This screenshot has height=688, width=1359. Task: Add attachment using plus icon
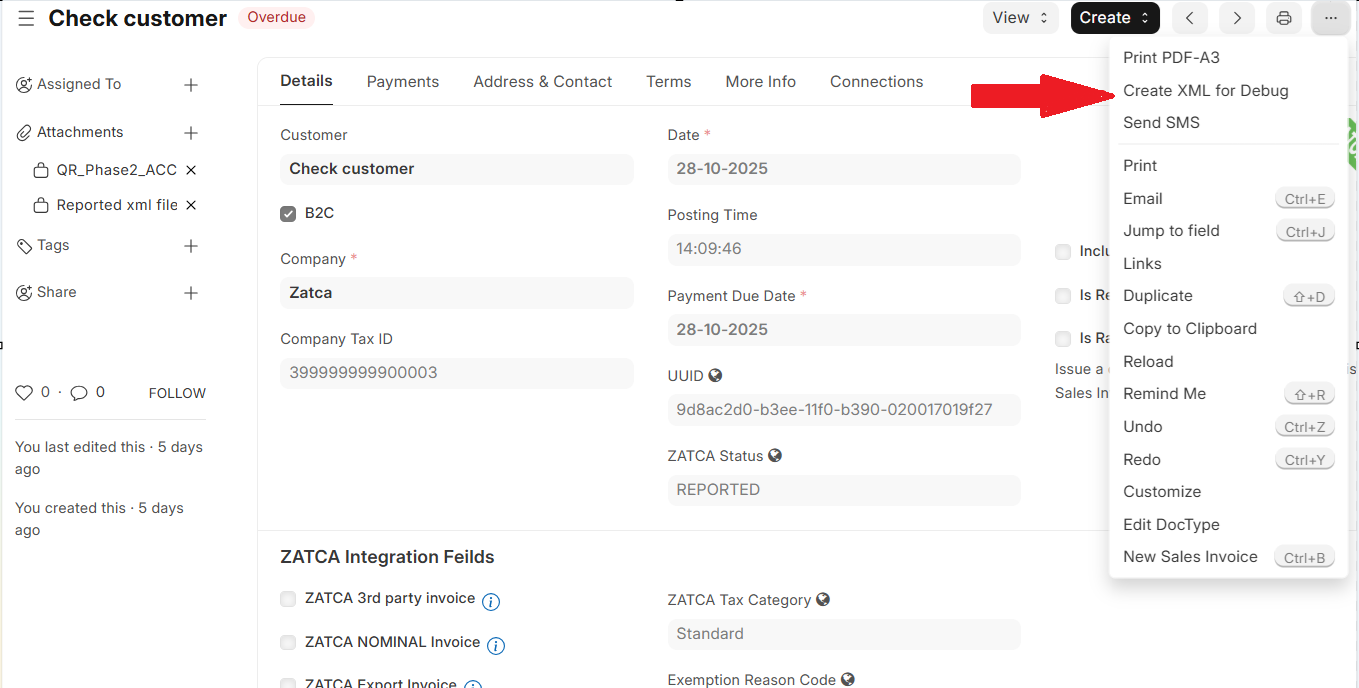[191, 133]
